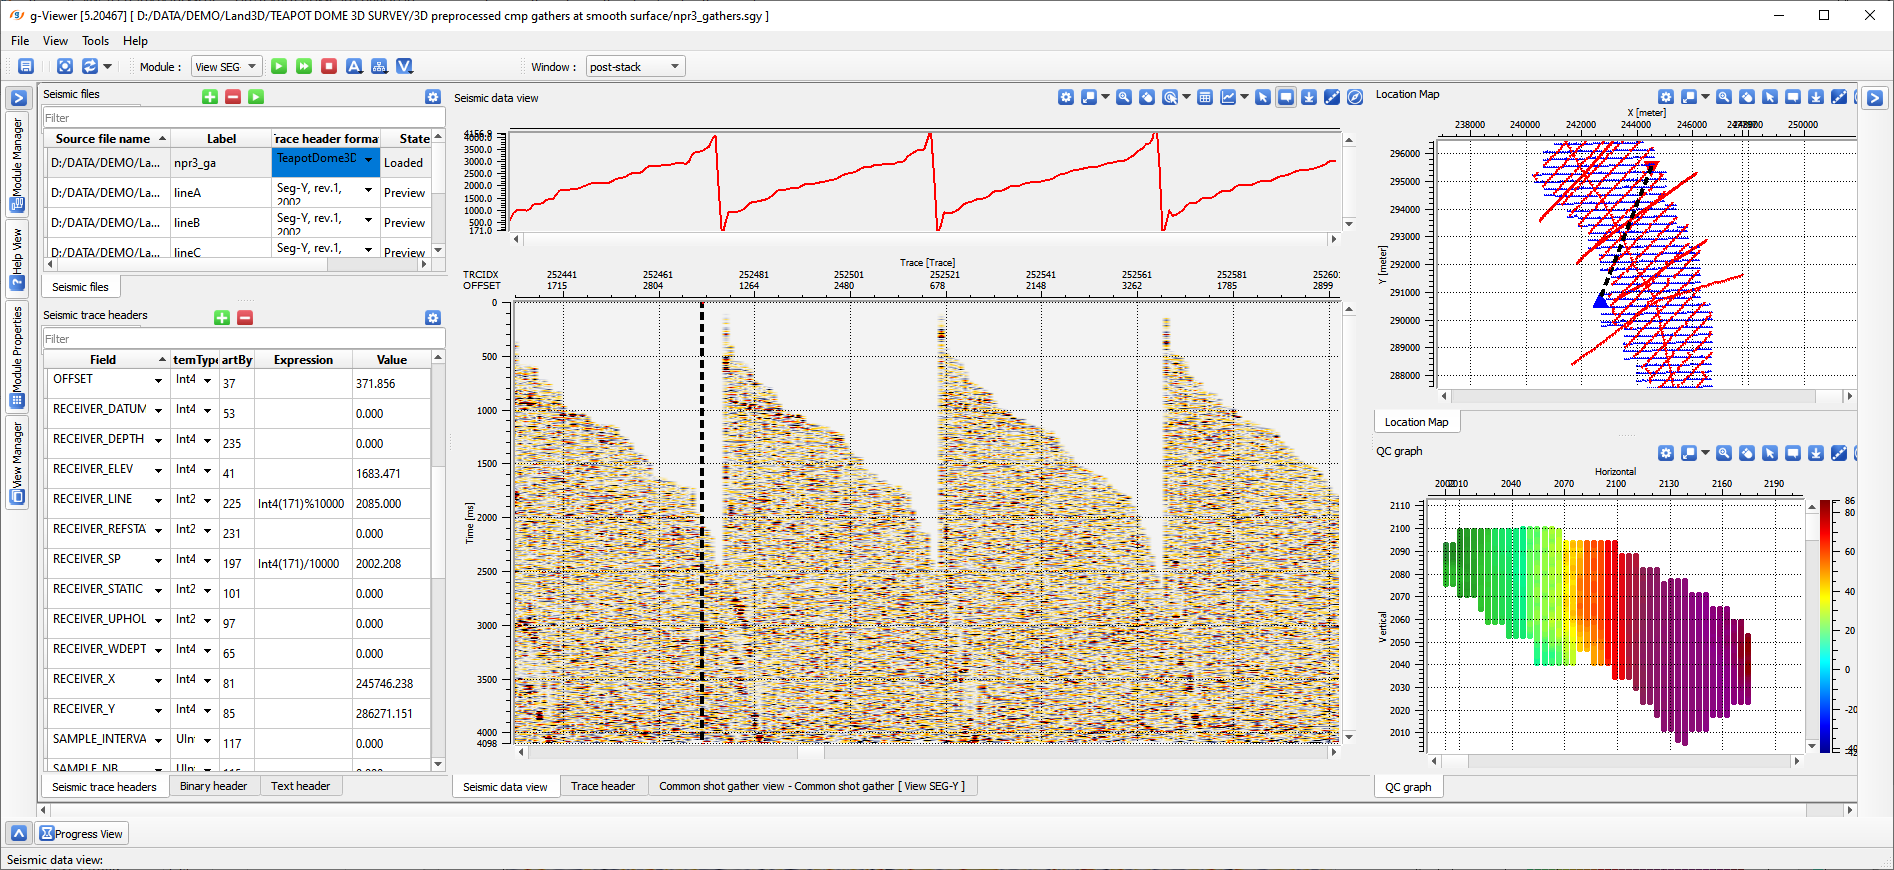Toggle pointer select tool in Seismic data view
The width and height of the screenshot is (1894, 870).
pos(1263,97)
